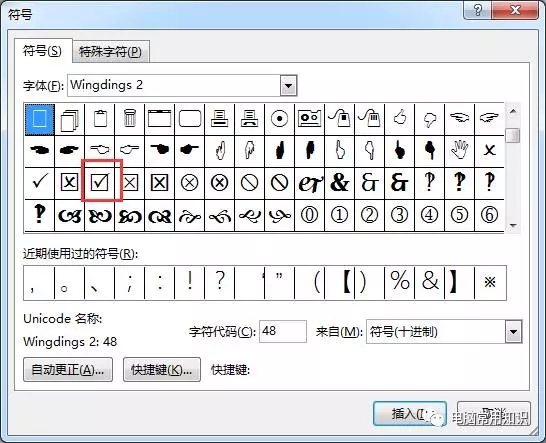Pick the ※ mark from recent symbols
546x443 pixels.
pyautogui.click(x=490, y=282)
